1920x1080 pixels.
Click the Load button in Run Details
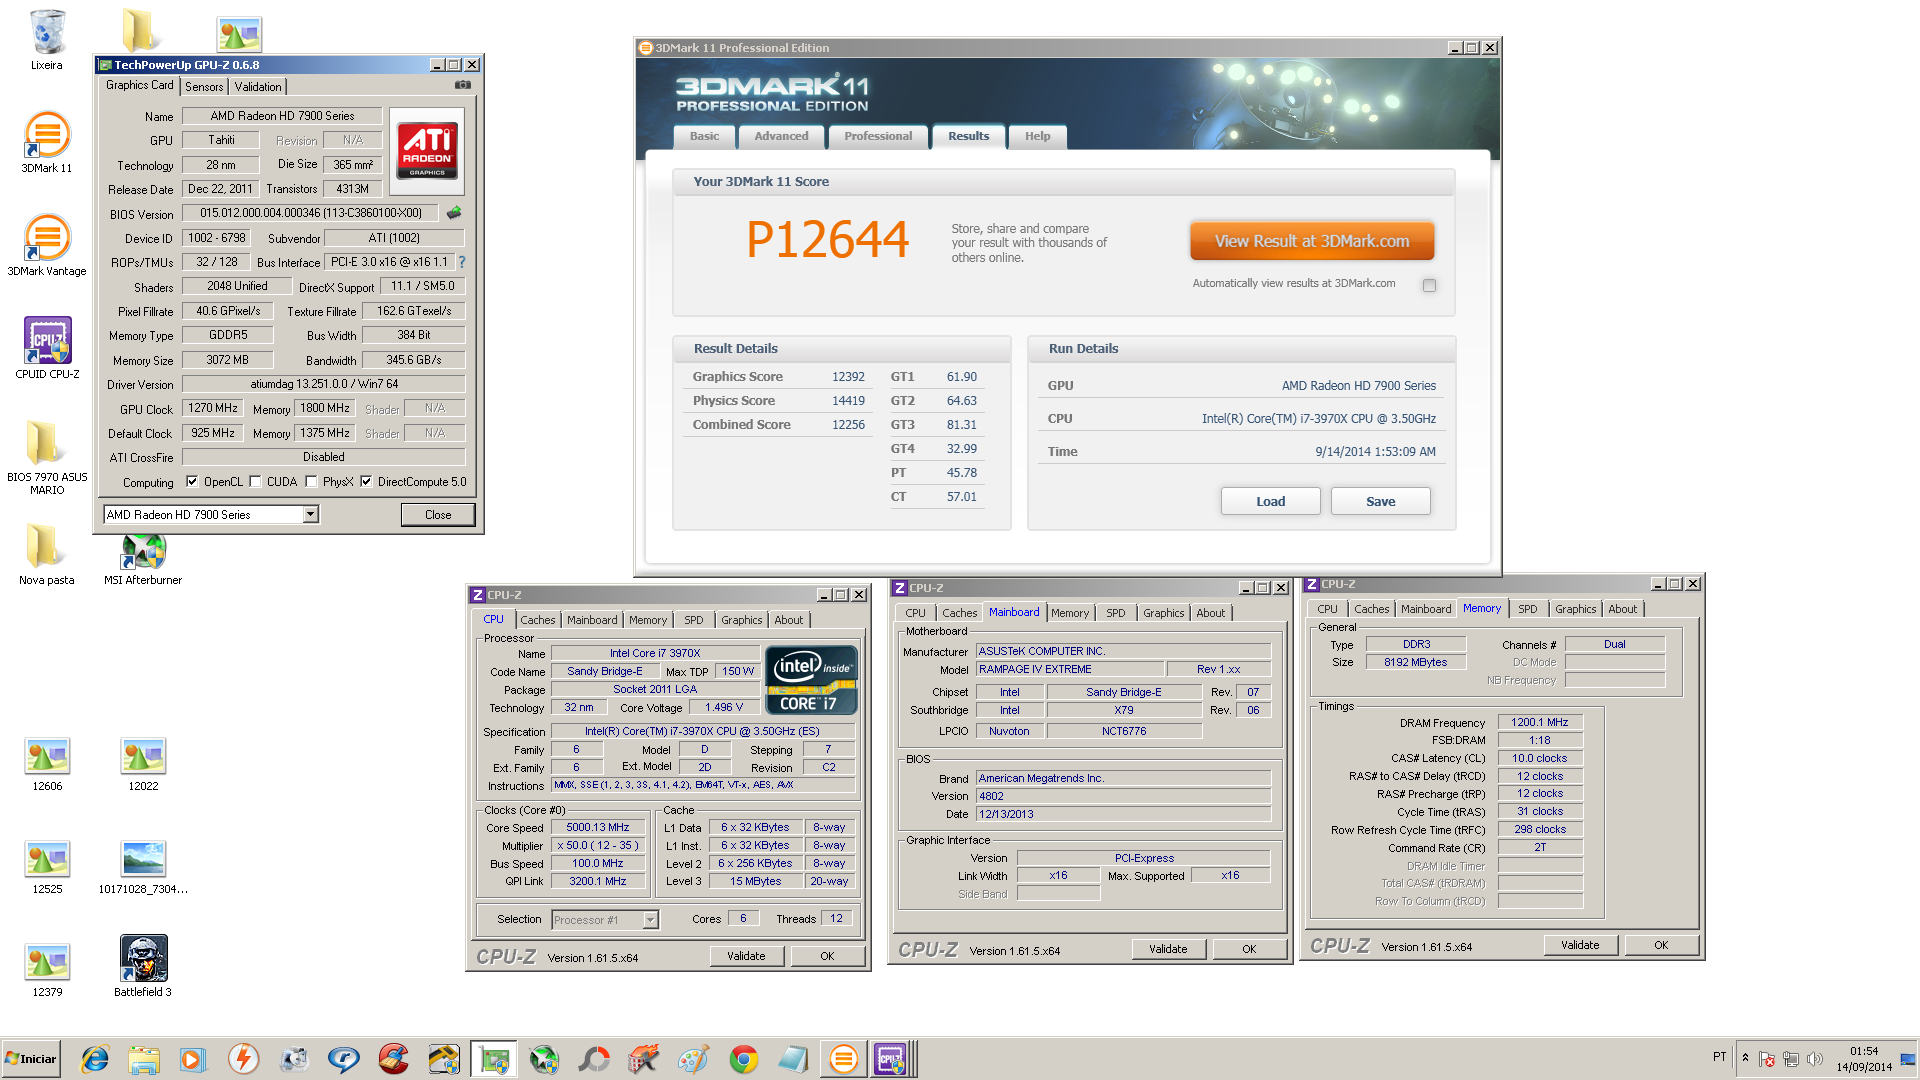tap(1270, 501)
